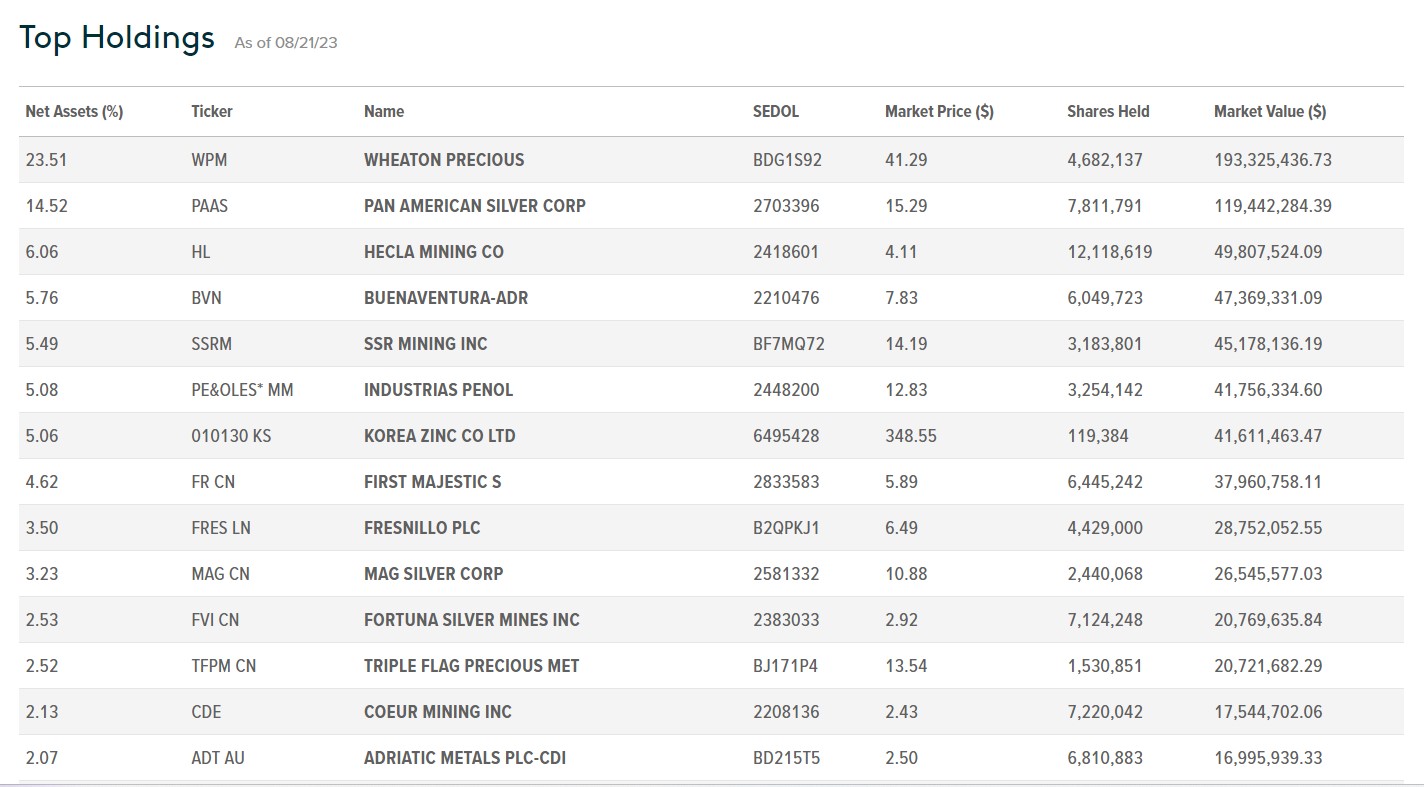Click ticker BVN

[x=207, y=298]
